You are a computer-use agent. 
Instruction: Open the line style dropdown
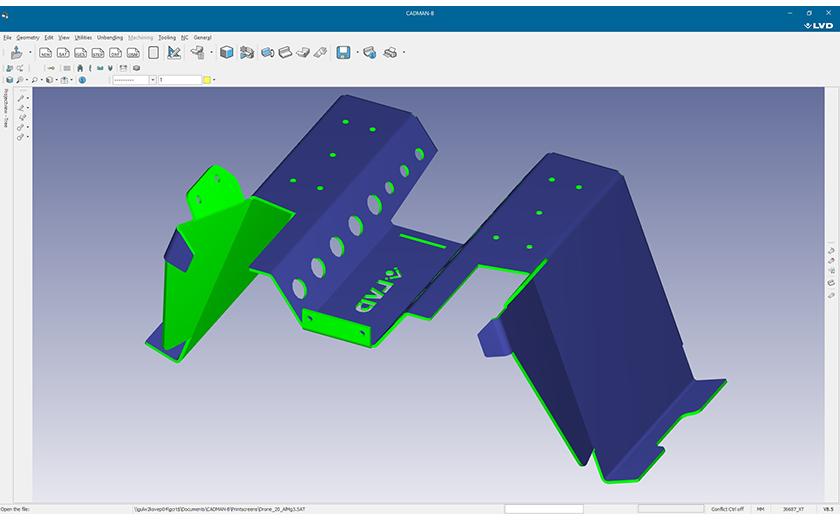pos(133,80)
